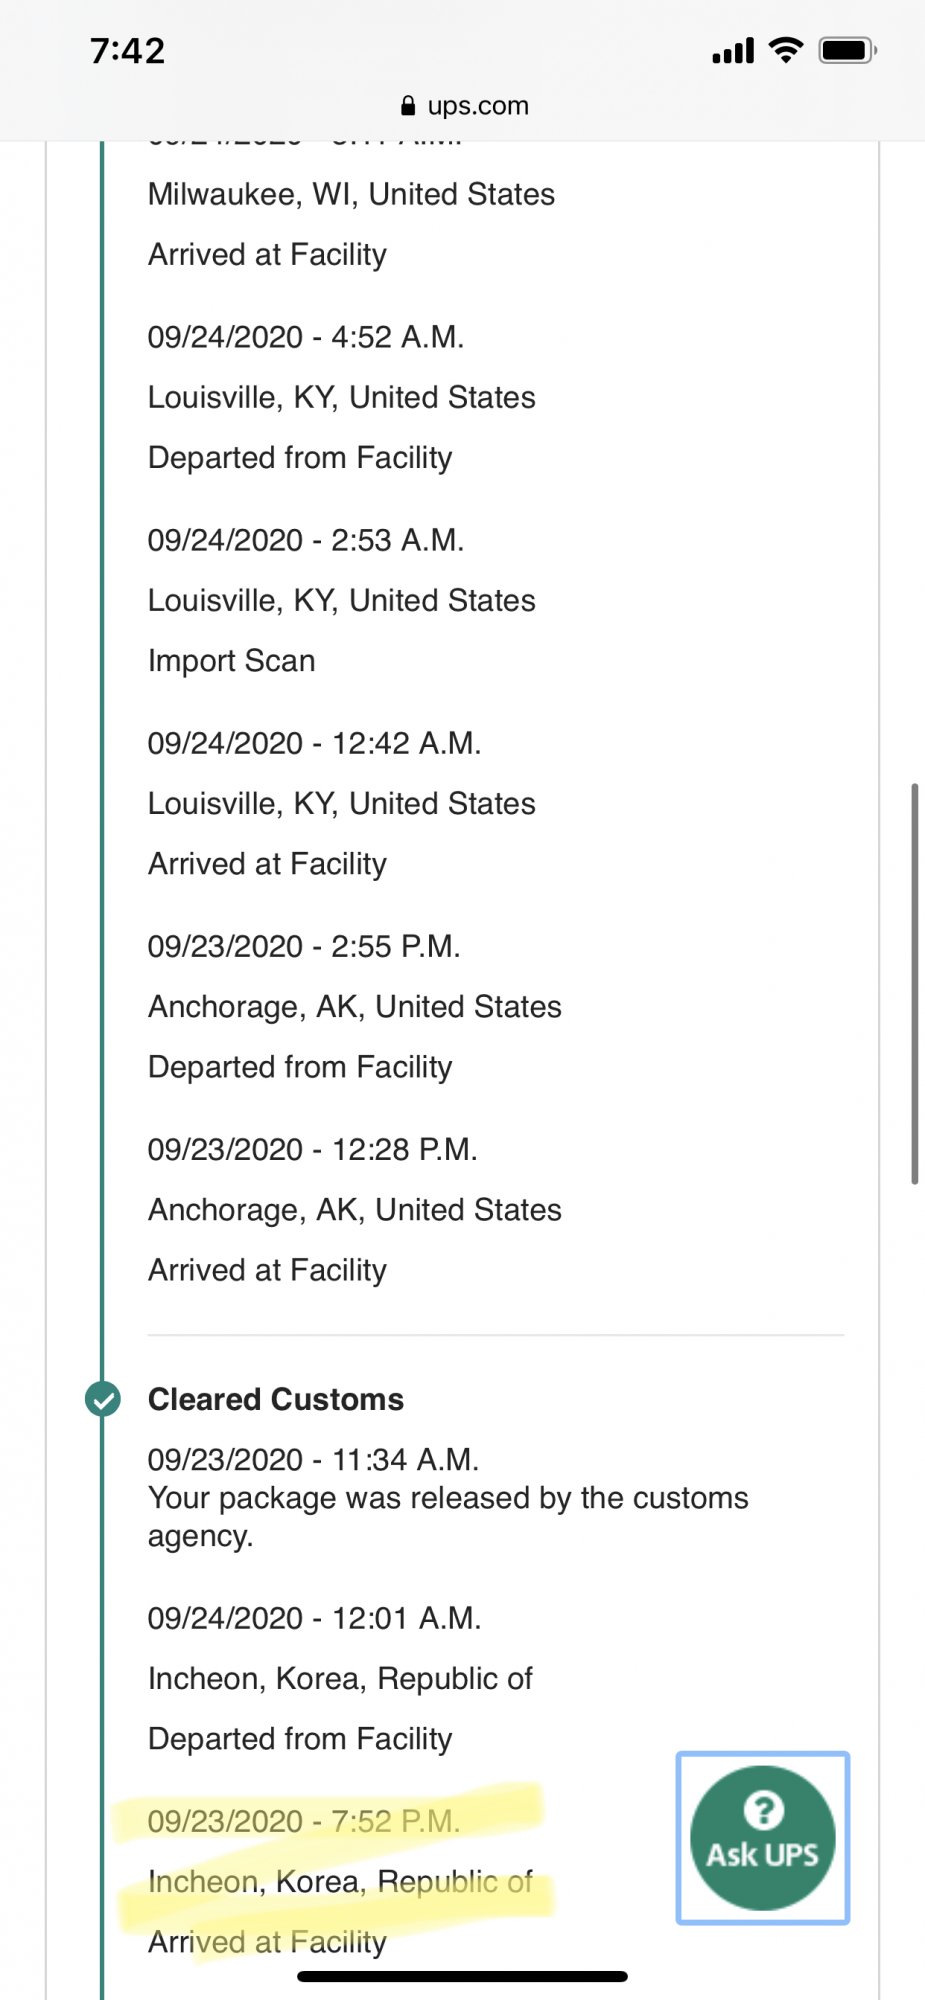The image size is (925, 2000).
Task: Click the green vertical progress timeline line
Action: pyautogui.click(x=102, y=760)
